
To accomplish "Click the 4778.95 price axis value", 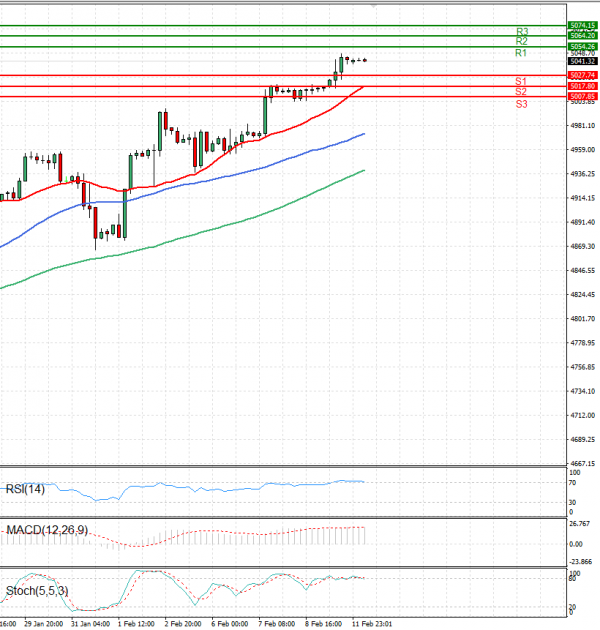I will (583, 343).
